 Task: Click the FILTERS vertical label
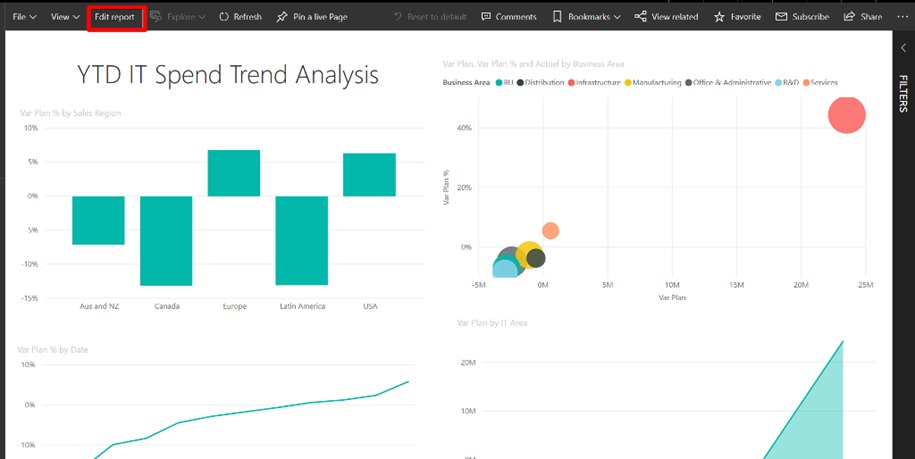point(903,93)
